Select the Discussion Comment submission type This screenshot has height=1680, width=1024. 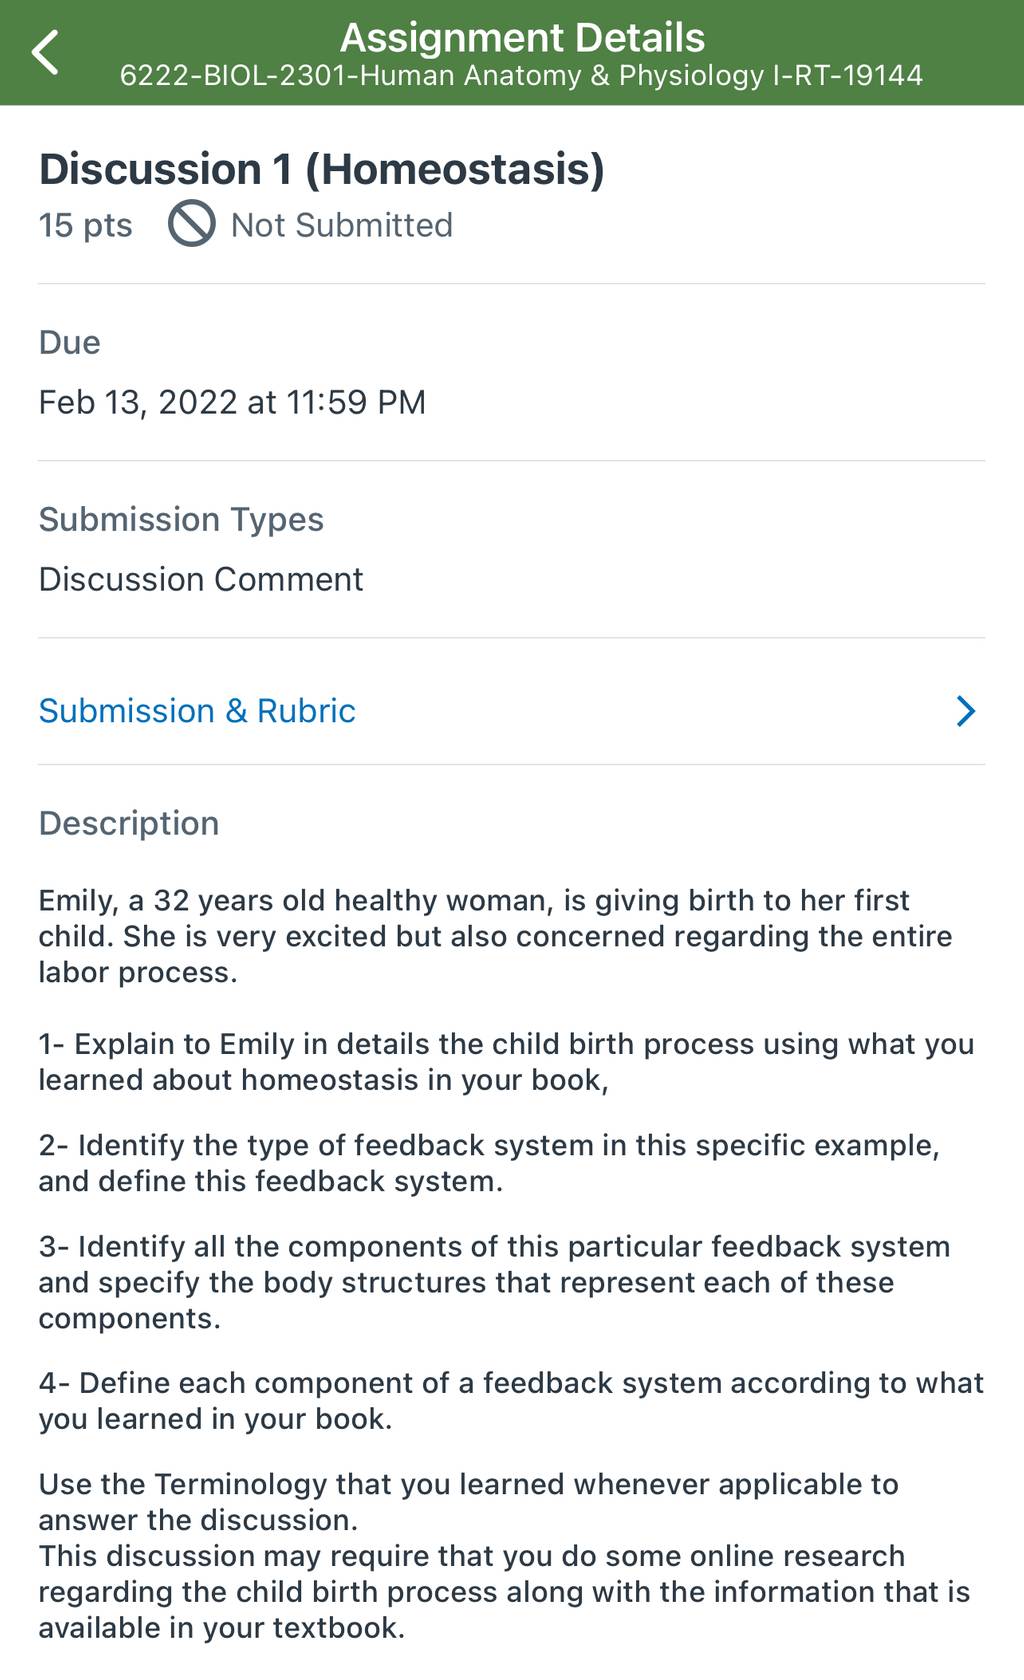coord(201,579)
